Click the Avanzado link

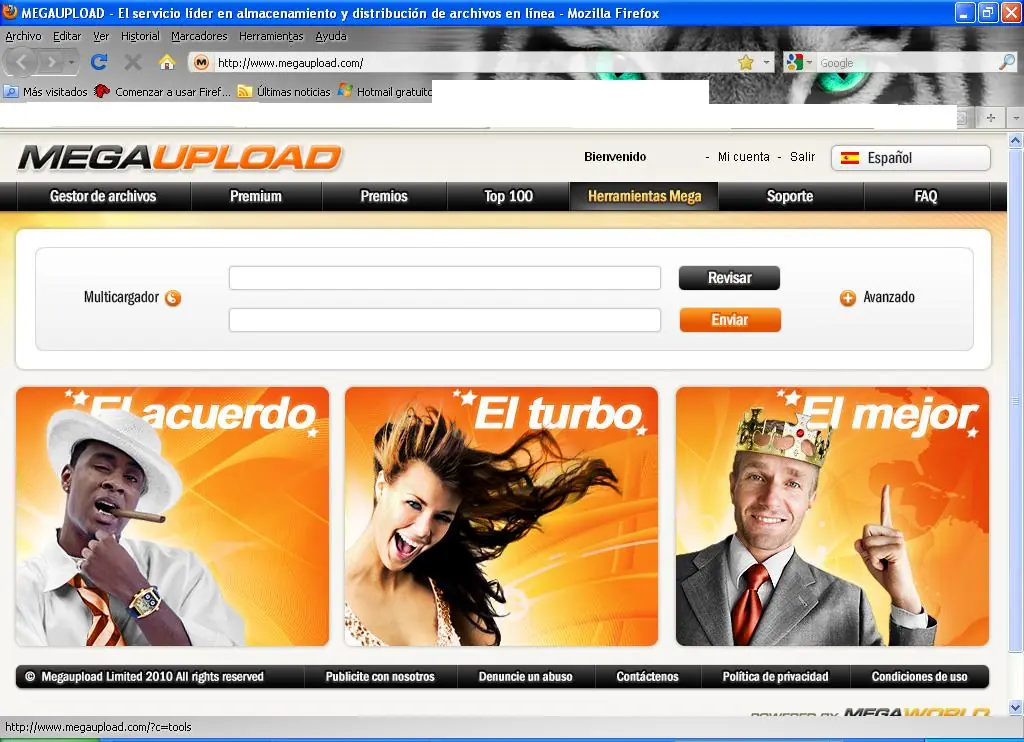tap(889, 297)
